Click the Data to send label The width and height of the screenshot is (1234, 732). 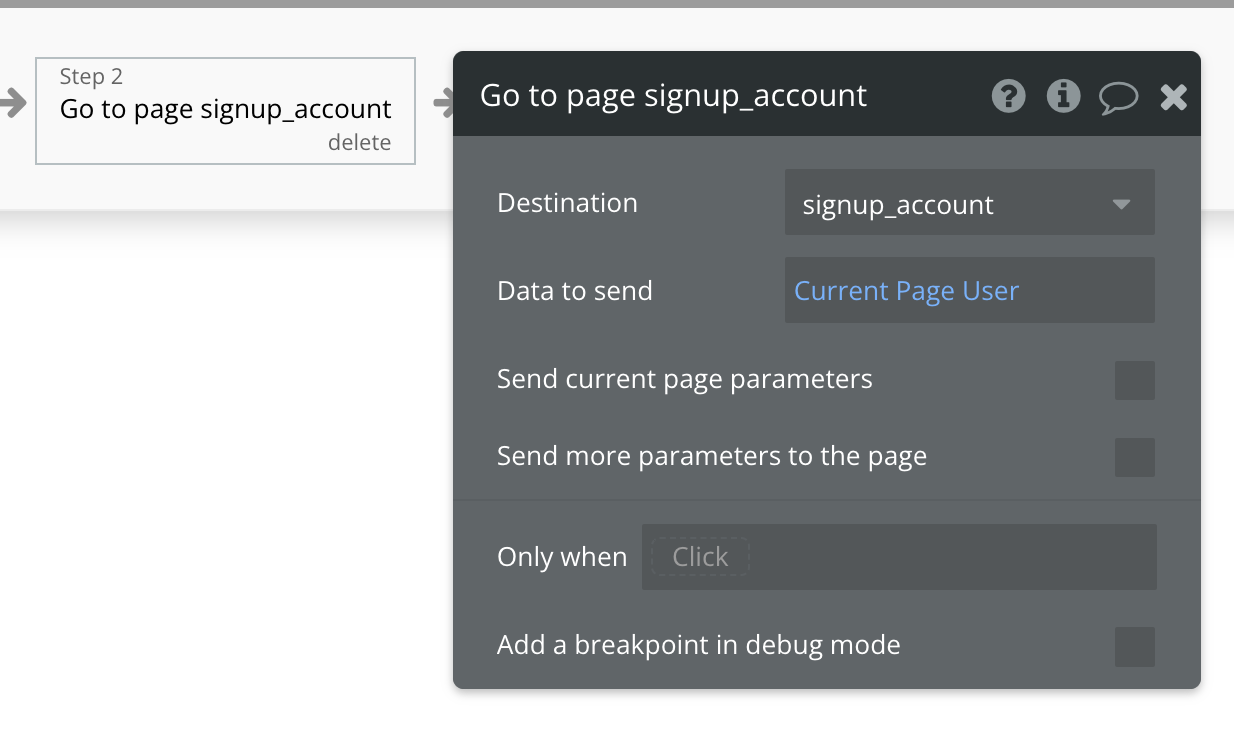coord(574,291)
